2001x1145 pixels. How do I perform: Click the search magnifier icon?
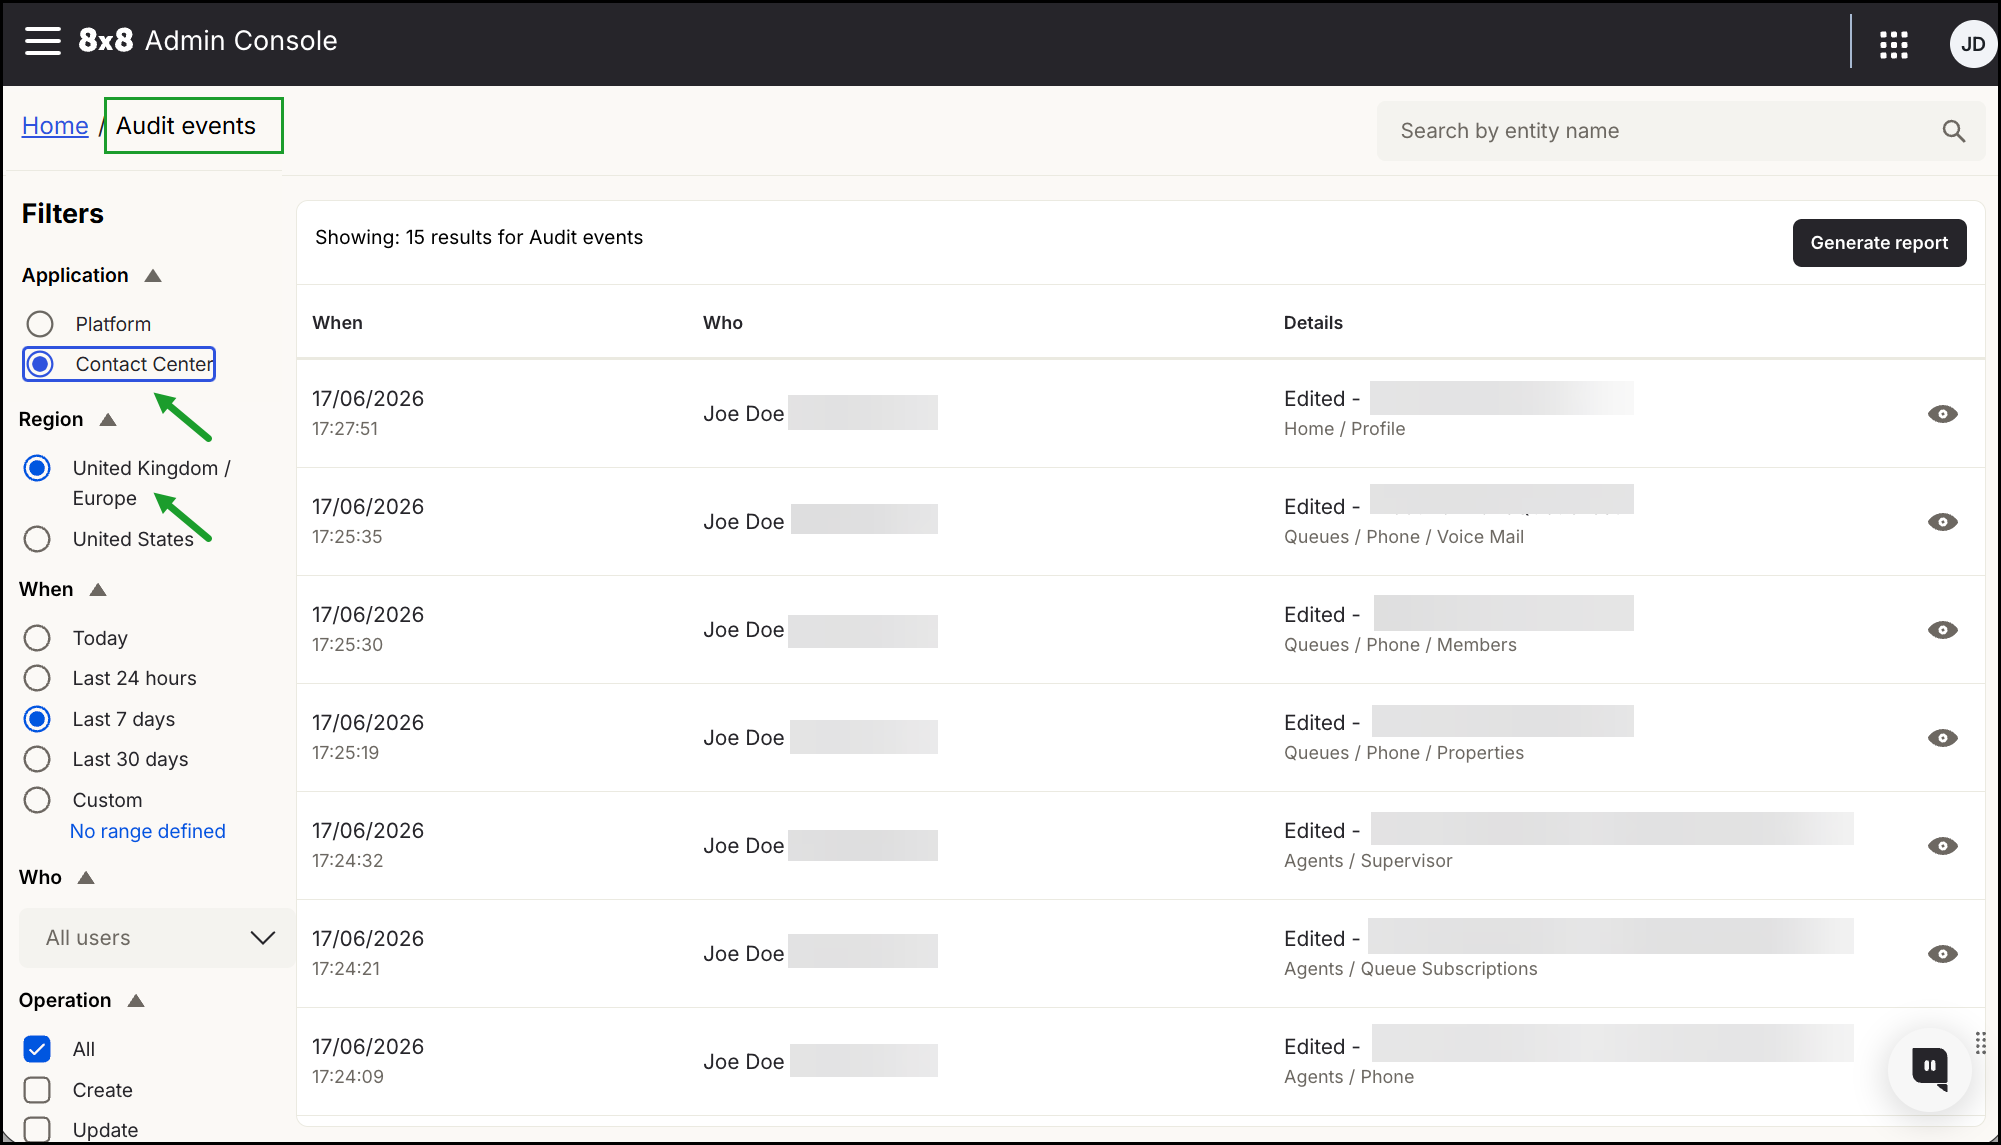coord(1953,131)
